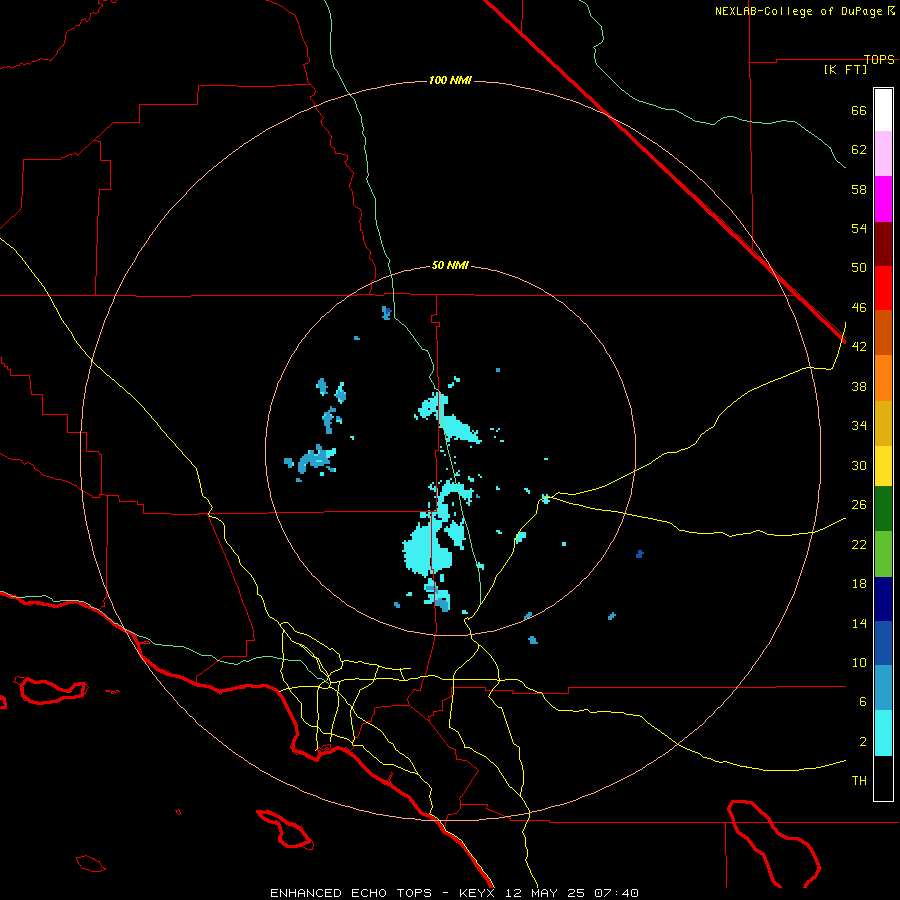
Task: Click the light blue swatch near 6
Action: pos(883,687)
